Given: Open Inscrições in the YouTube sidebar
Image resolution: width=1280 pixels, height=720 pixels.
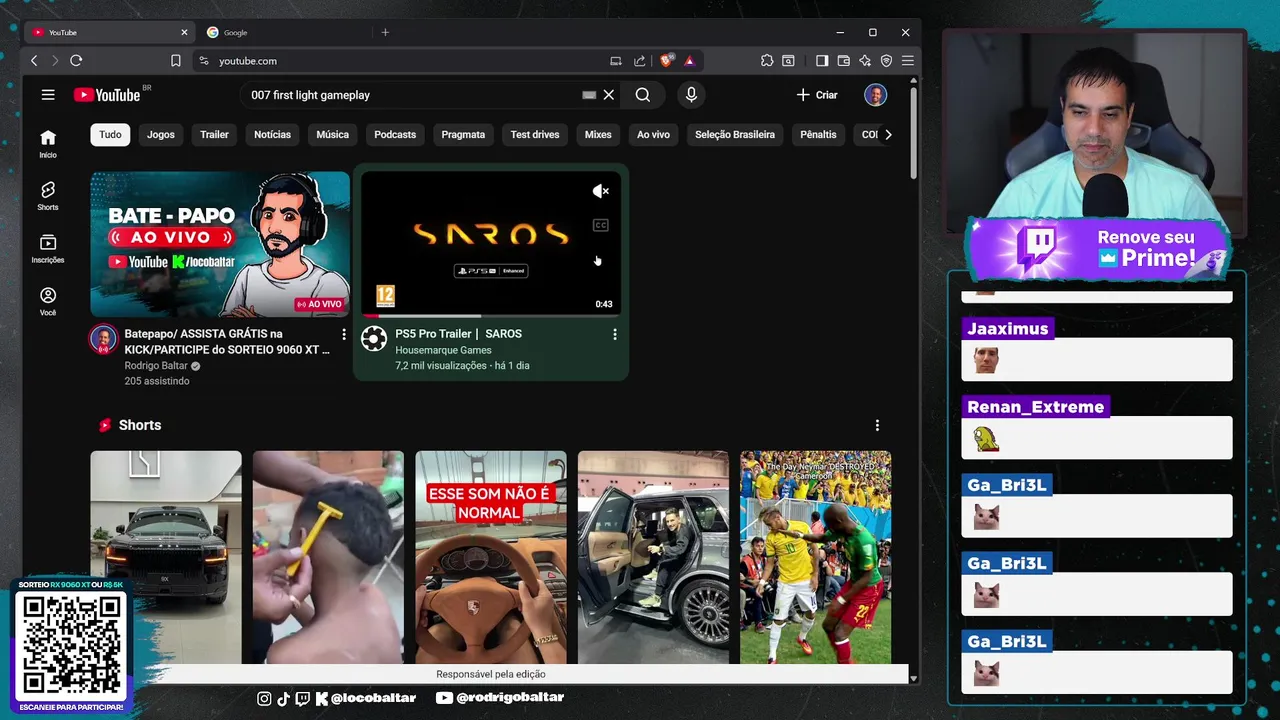Looking at the screenshot, I should pos(48,249).
